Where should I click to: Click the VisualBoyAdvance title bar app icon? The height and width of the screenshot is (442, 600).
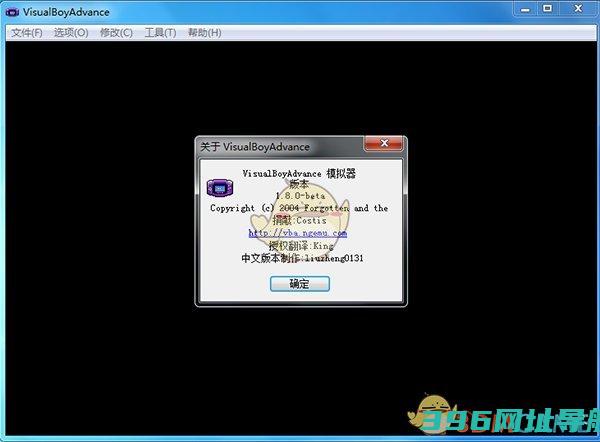tap(12, 12)
